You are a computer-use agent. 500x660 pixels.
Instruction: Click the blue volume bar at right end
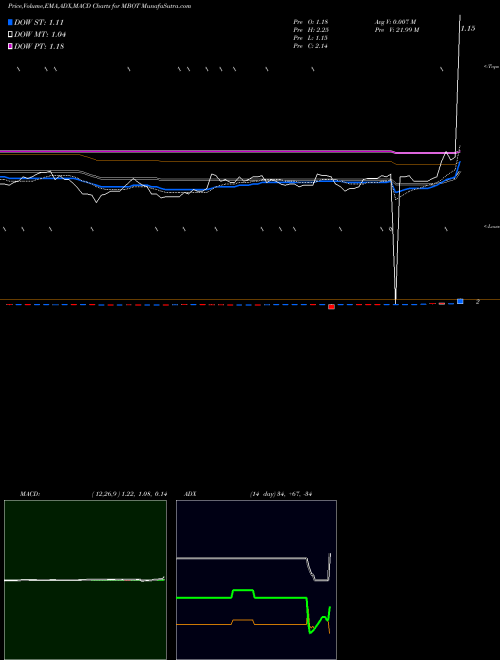[460, 301]
